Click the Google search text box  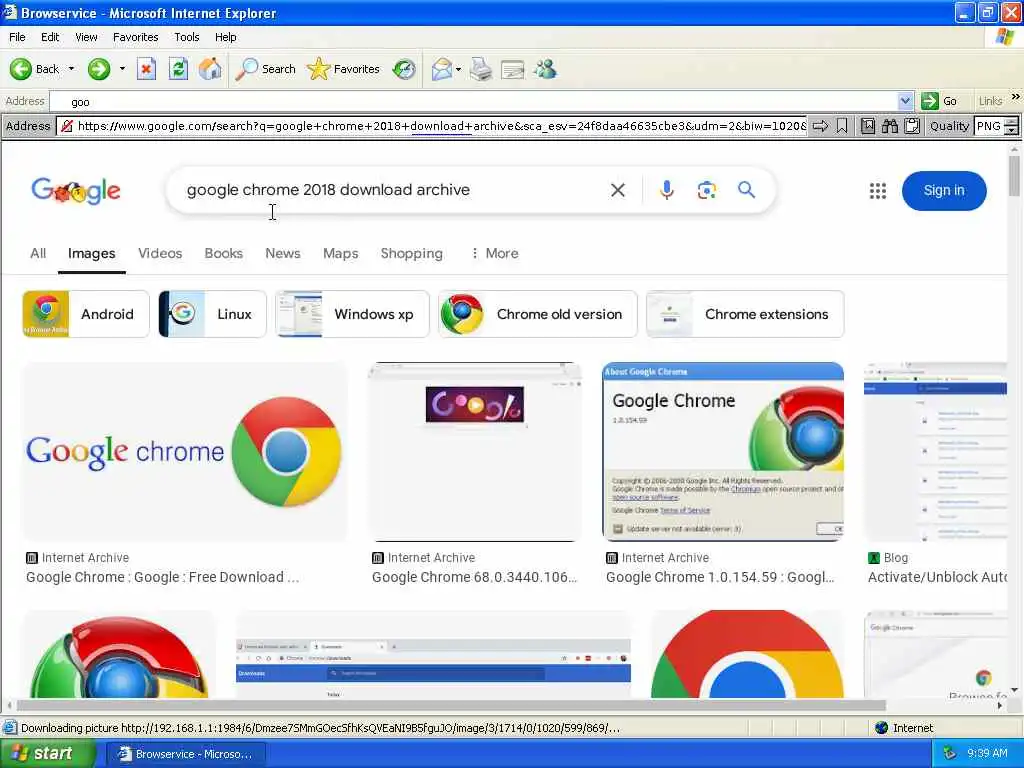(x=392, y=190)
